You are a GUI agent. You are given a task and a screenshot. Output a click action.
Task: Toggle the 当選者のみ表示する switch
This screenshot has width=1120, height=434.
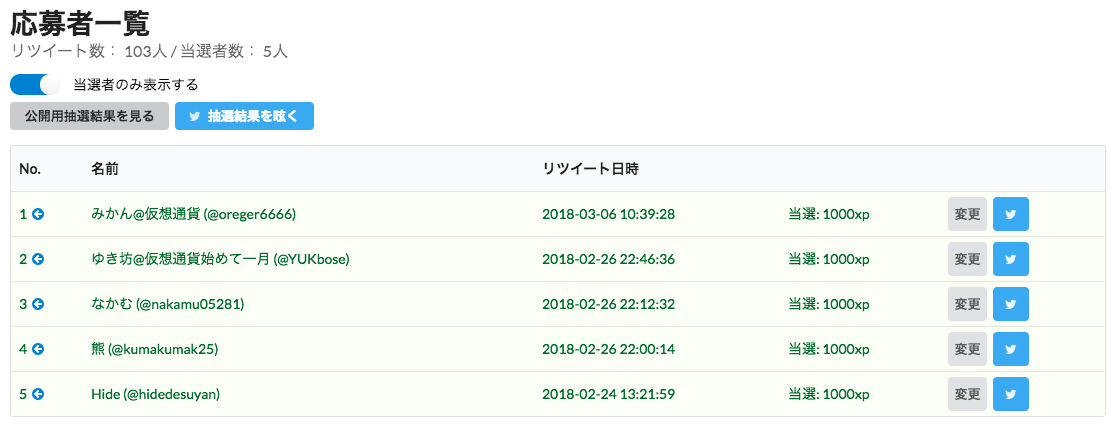pos(36,84)
